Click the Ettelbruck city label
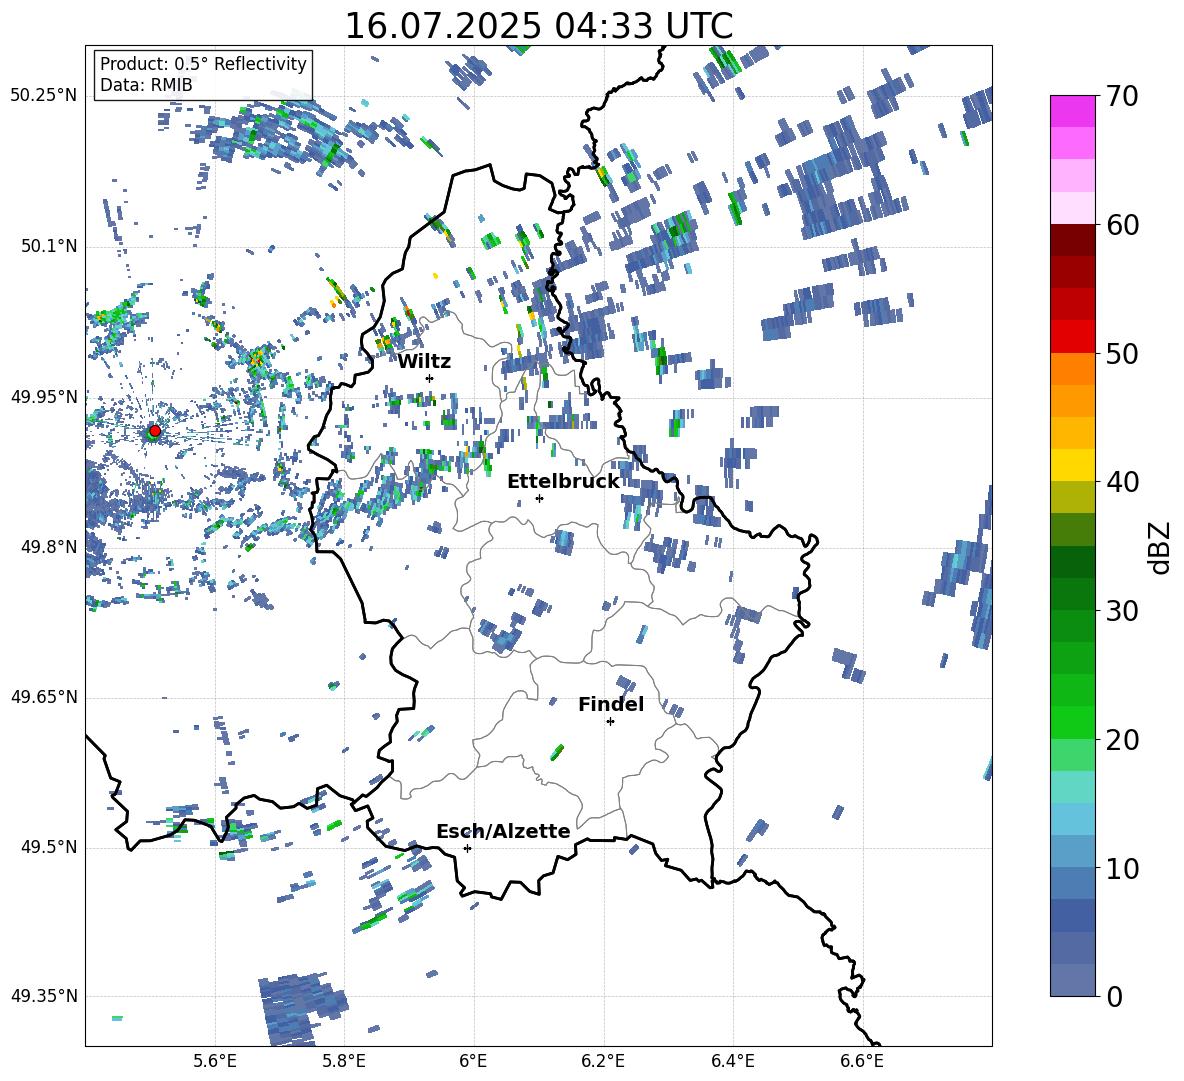 pos(563,482)
